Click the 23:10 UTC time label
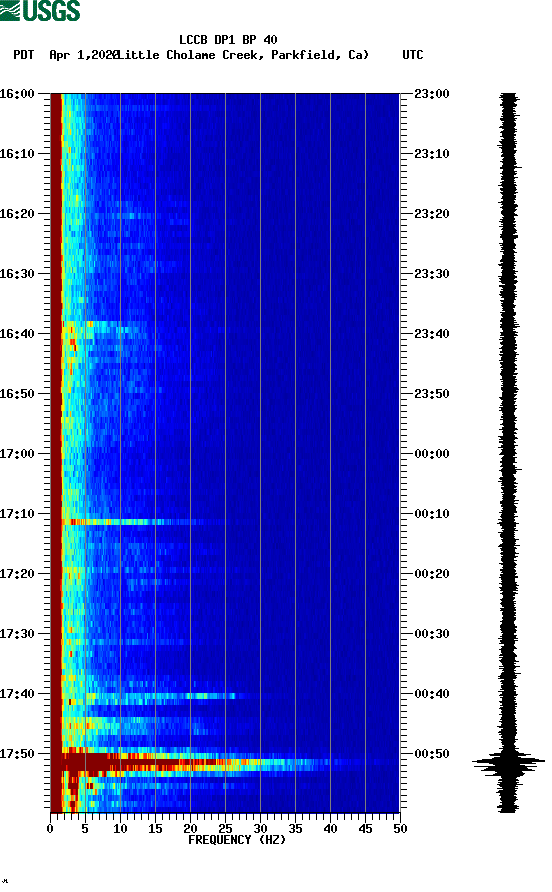The image size is (552, 892). (x=431, y=154)
